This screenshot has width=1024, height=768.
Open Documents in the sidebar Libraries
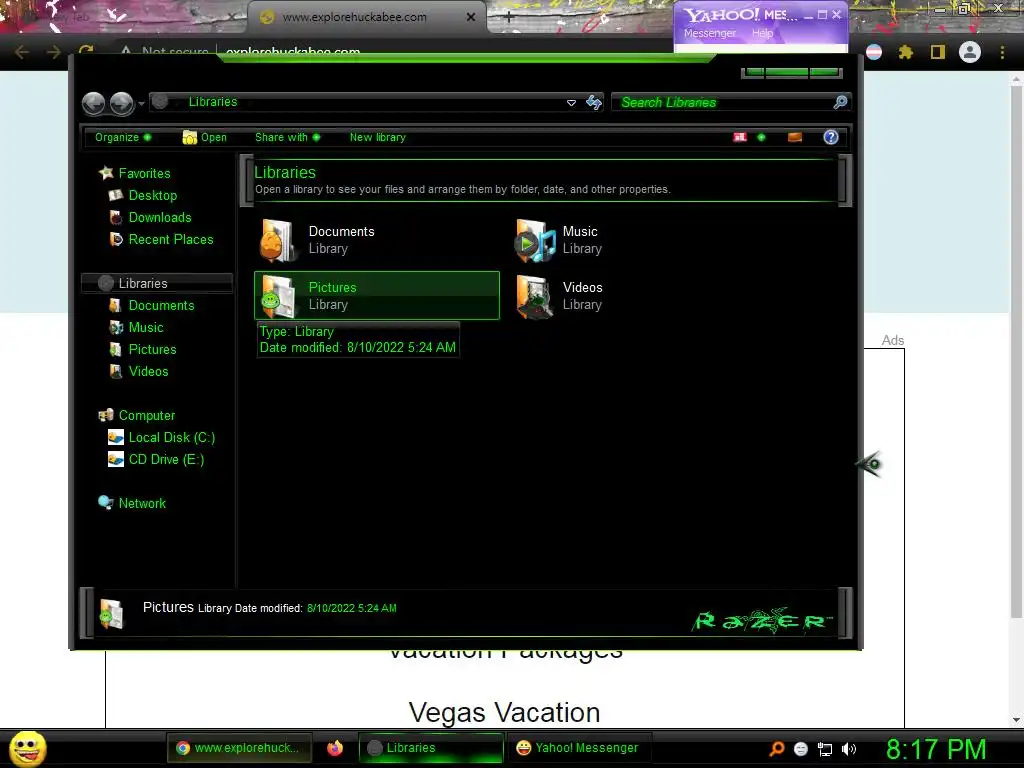tap(161, 306)
